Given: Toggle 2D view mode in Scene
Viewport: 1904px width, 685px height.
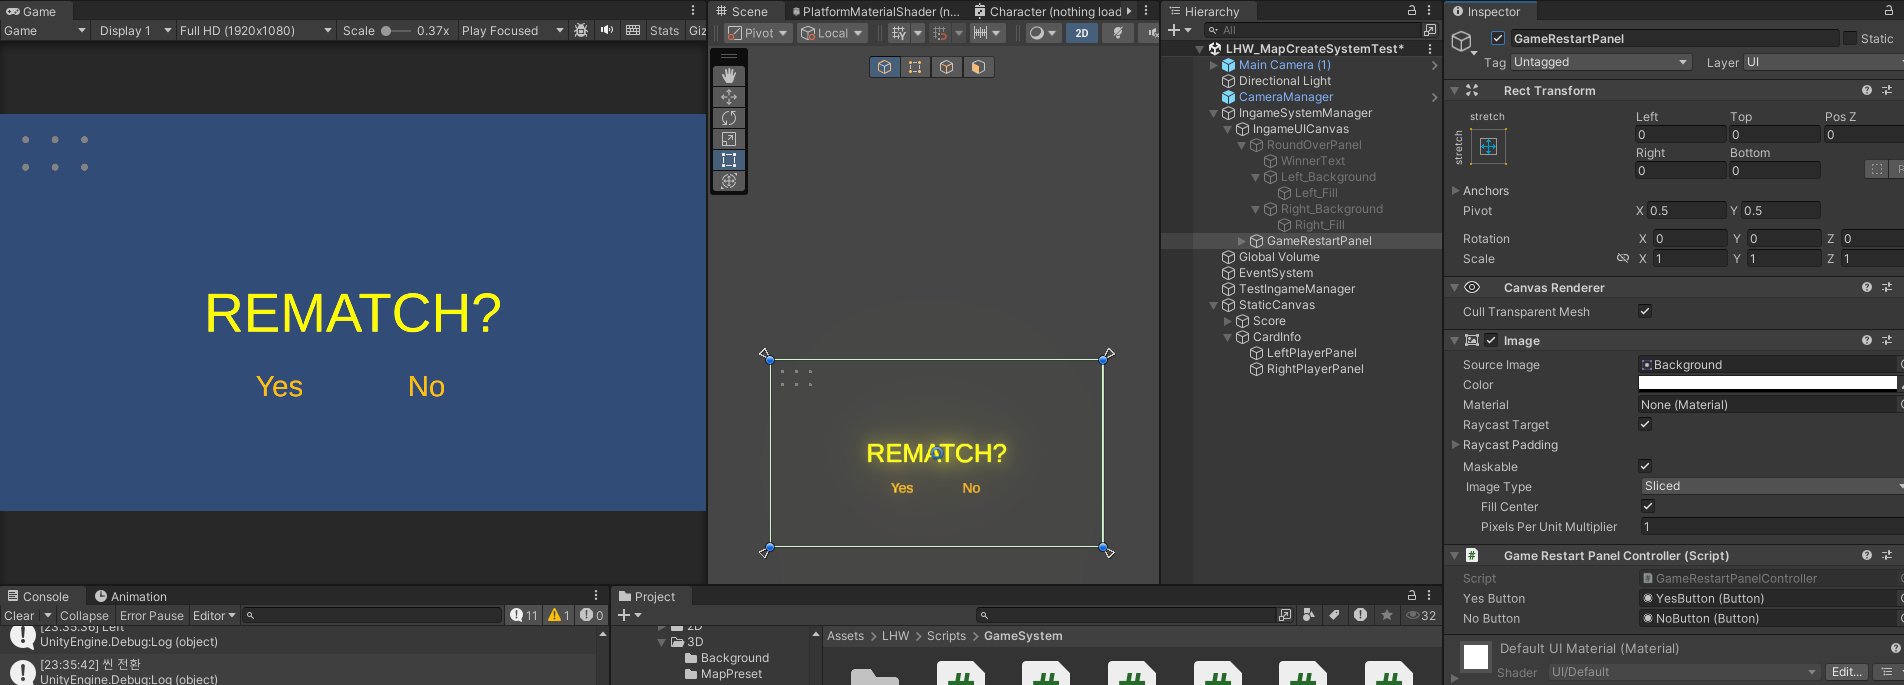Looking at the screenshot, I should click(x=1082, y=33).
